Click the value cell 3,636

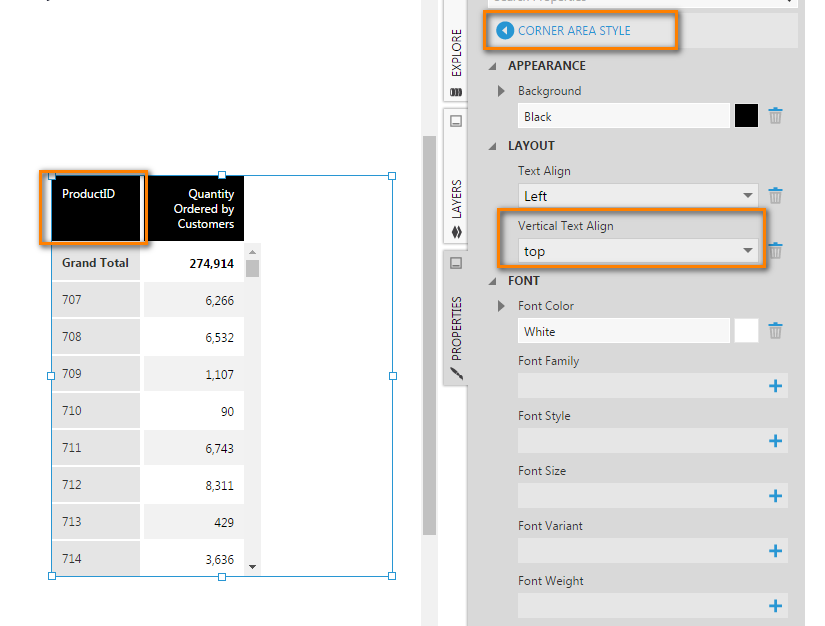click(x=194, y=559)
